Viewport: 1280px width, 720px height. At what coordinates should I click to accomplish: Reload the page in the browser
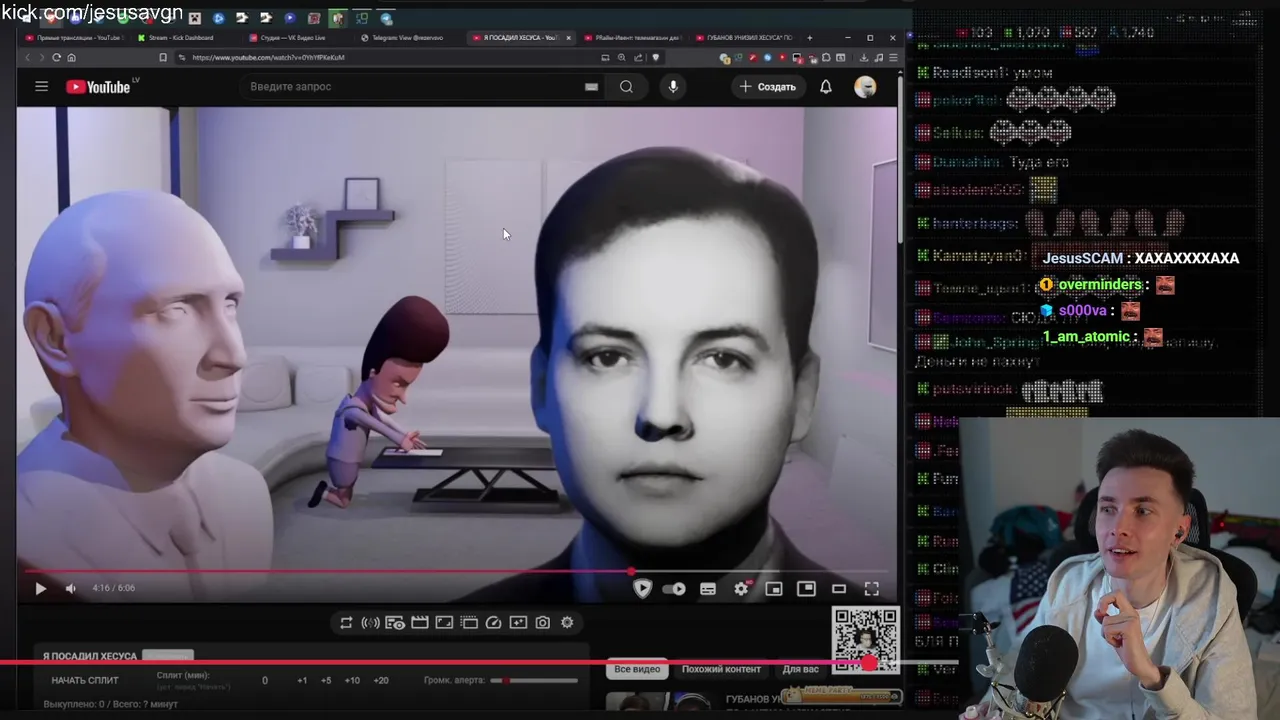(56, 58)
